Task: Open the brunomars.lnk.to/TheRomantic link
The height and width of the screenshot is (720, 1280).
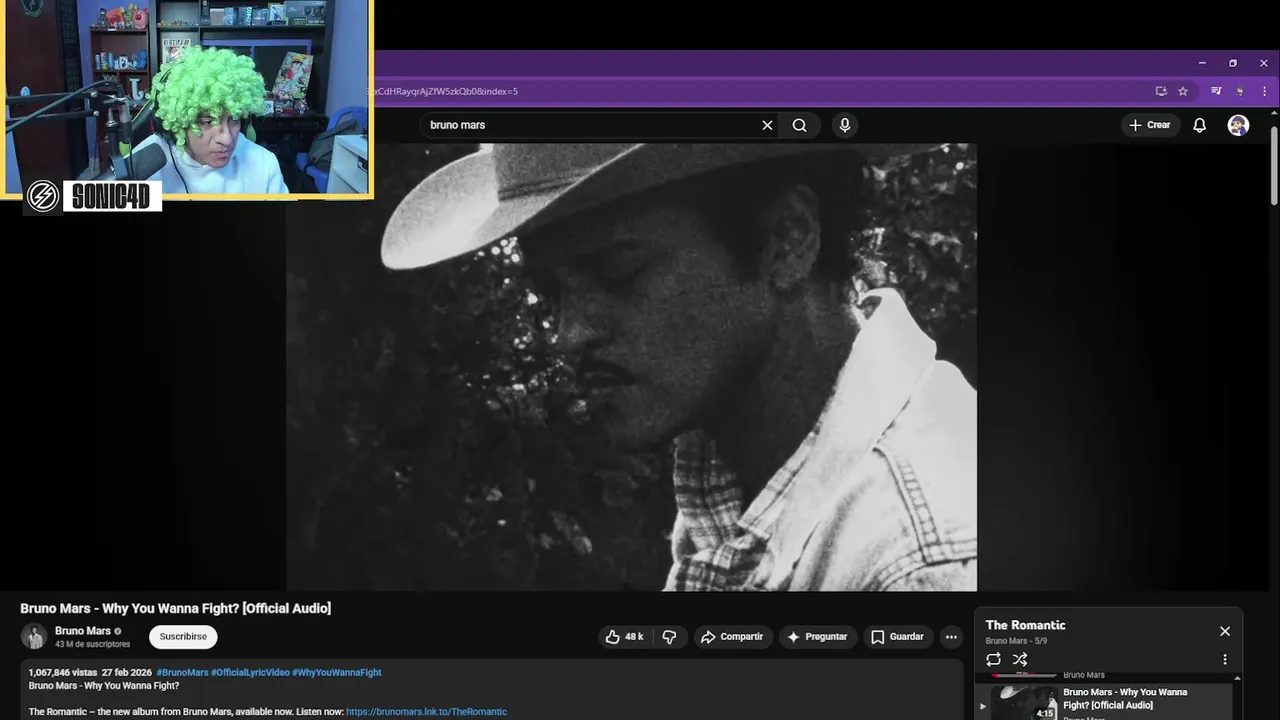Action: (x=426, y=712)
